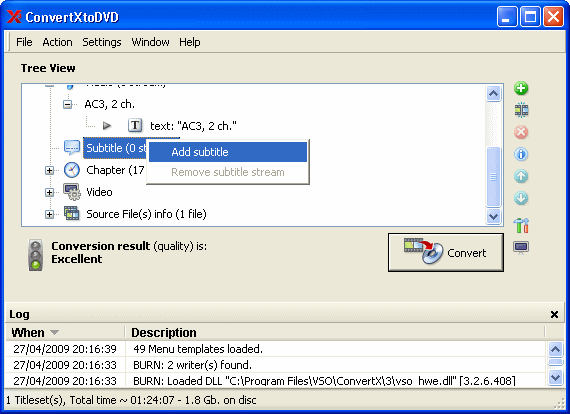The image size is (570, 414).
Task: Click the log scroll up arrow
Action: [x=555, y=349]
